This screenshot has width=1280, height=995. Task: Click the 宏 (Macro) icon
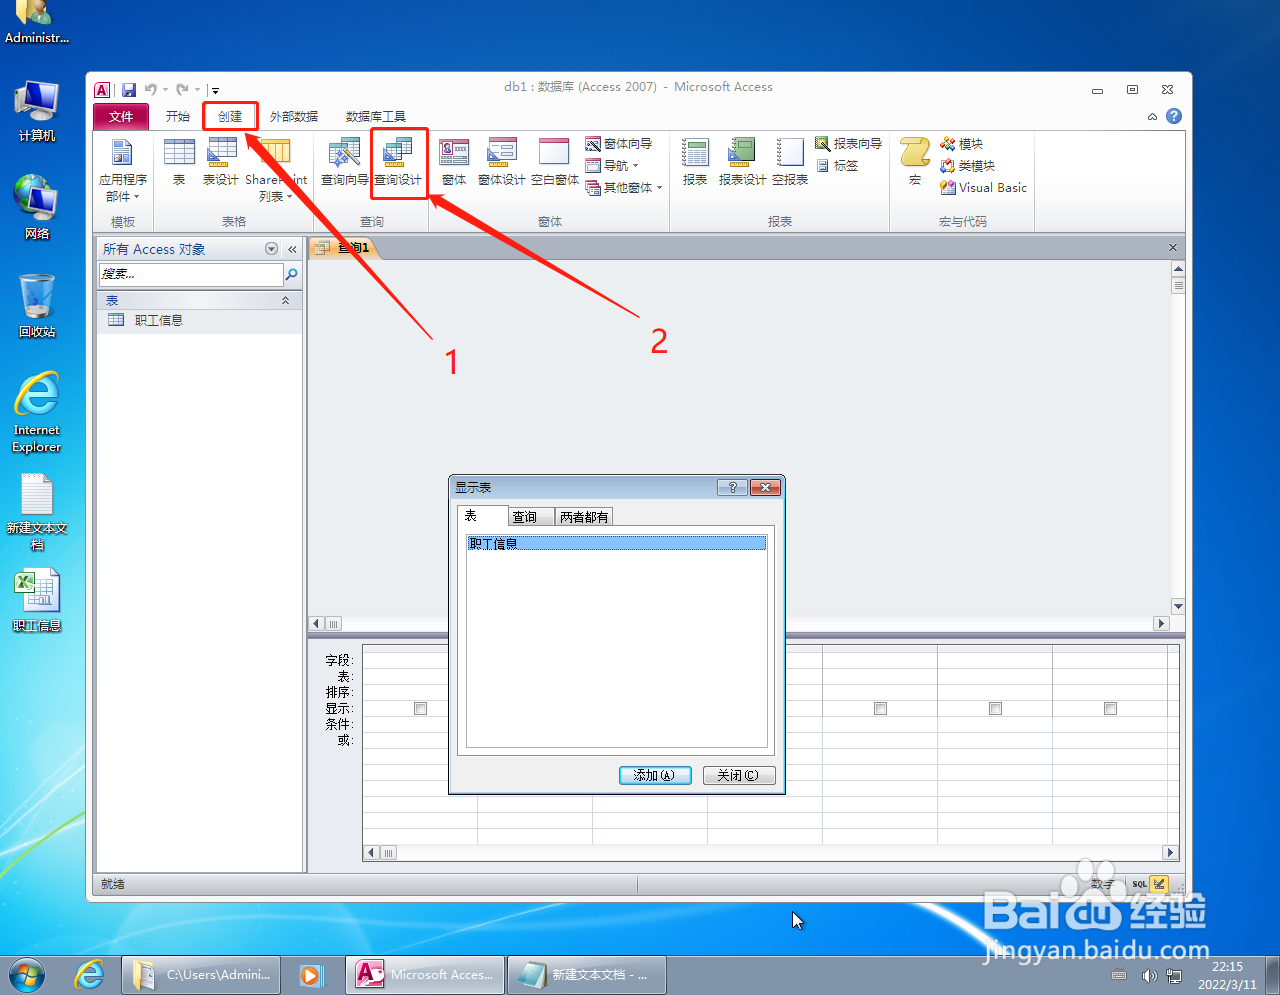coord(915,162)
